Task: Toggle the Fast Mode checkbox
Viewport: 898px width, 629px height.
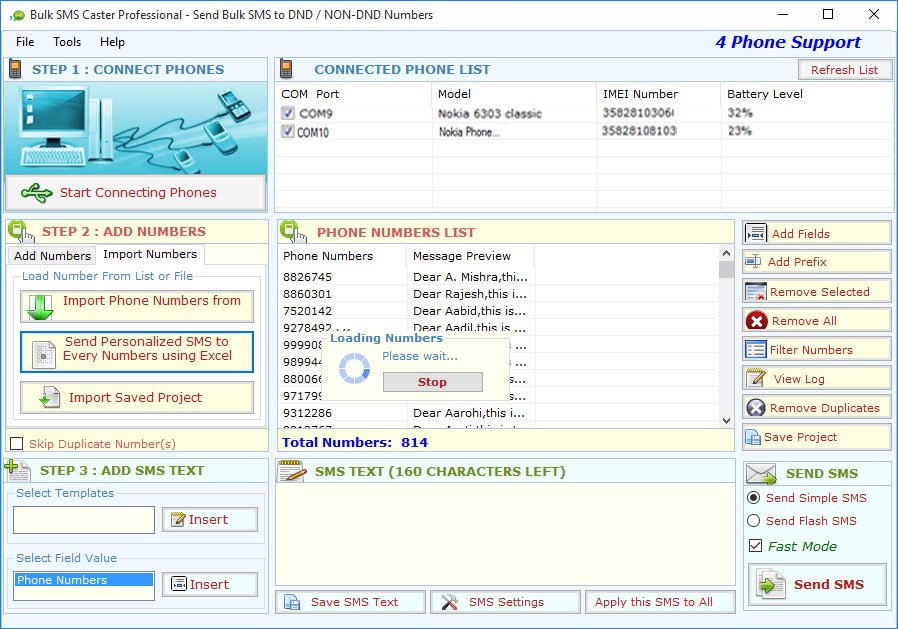Action: click(x=755, y=546)
